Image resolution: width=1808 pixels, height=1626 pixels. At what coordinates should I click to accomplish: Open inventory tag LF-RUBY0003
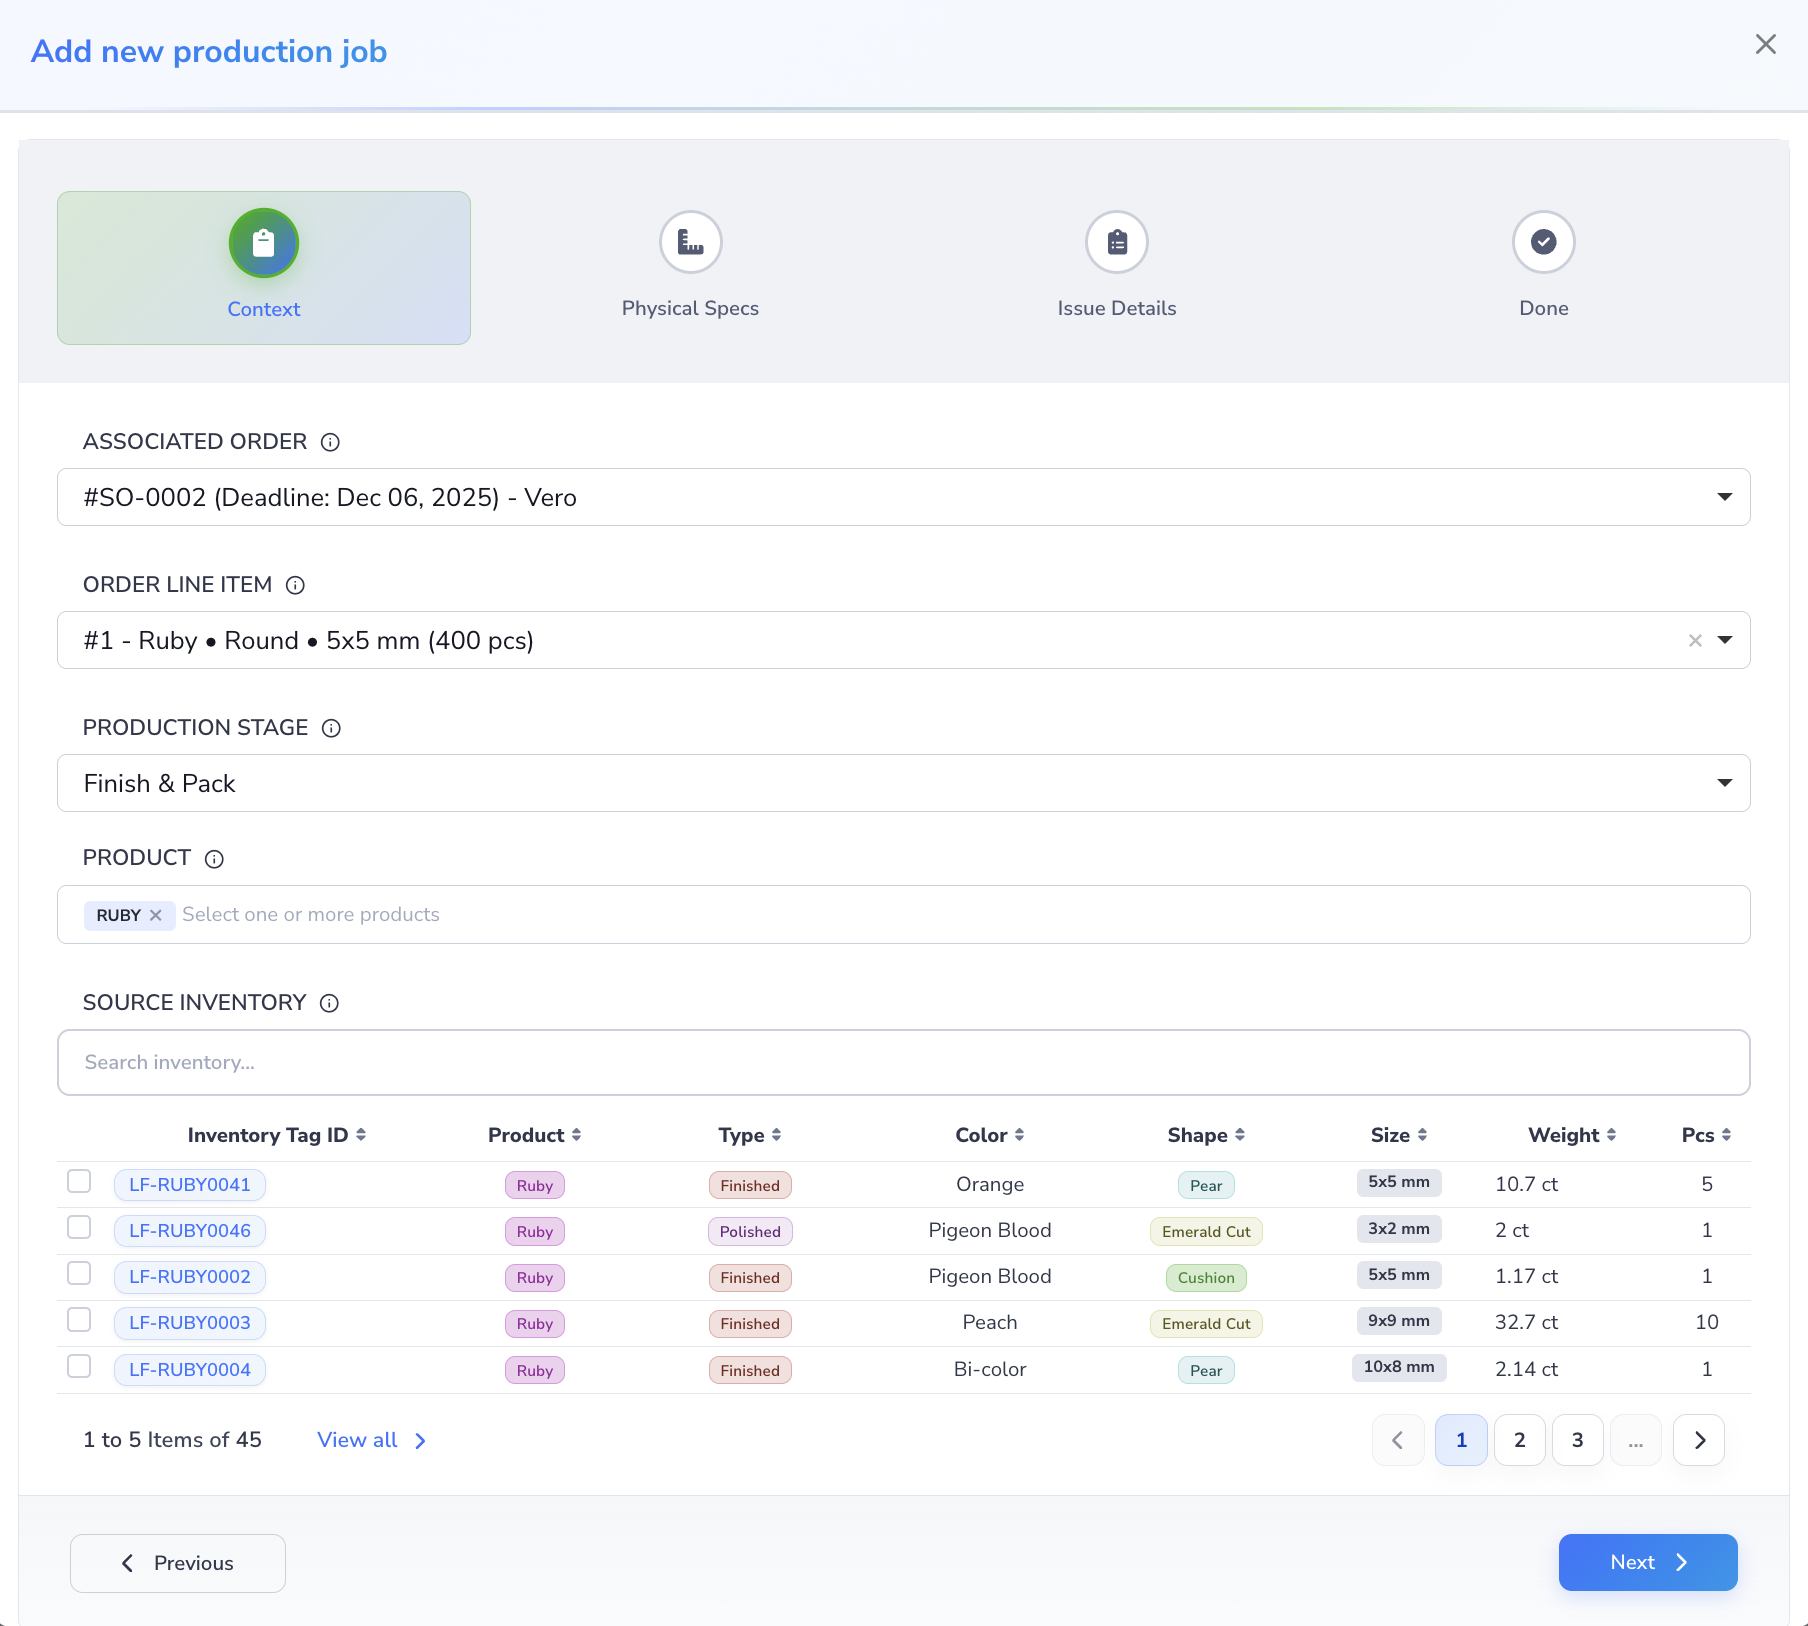190,1323
